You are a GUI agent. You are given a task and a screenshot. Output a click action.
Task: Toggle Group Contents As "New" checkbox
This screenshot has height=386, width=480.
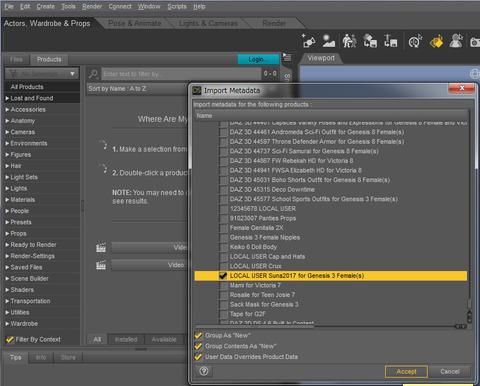coord(198,346)
